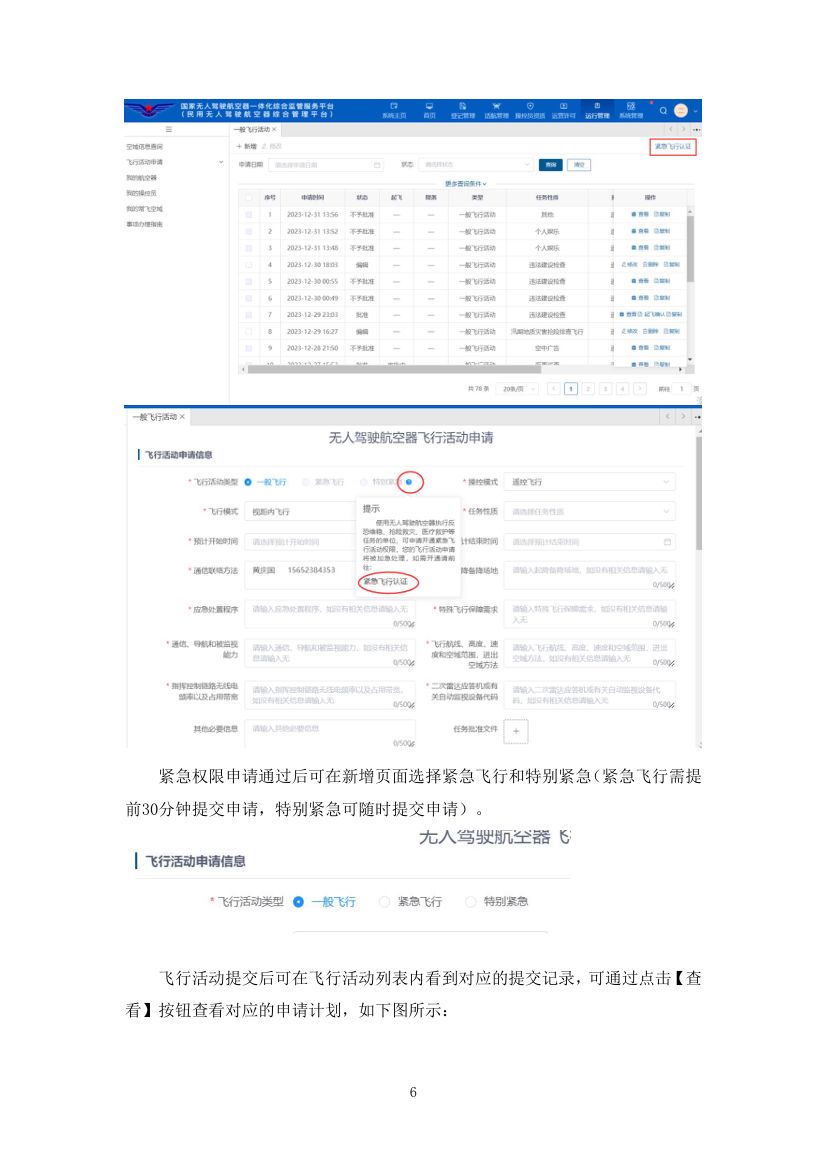827x1170 pixels.
Task: Open 操控员资质 icon in top navigation
Action: (x=530, y=107)
